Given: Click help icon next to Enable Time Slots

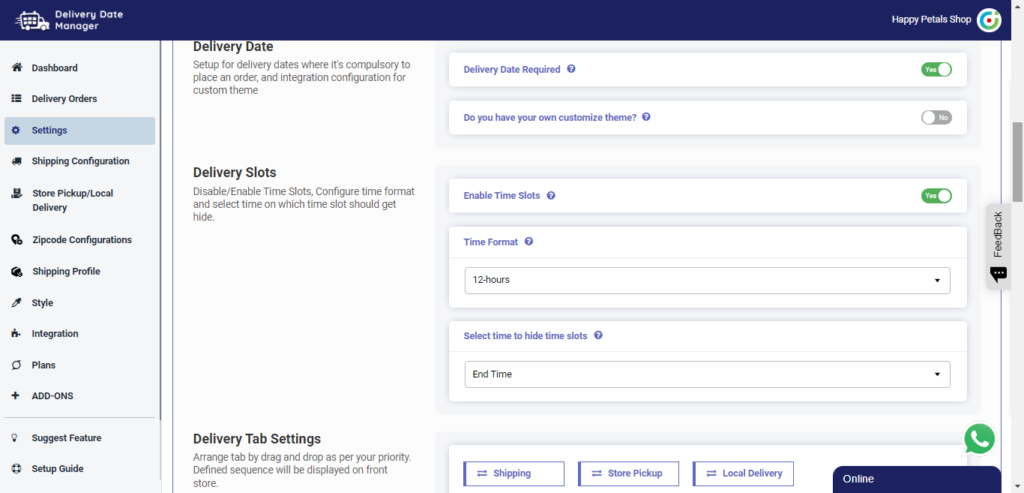Looking at the screenshot, I should click(x=551, y=195).
